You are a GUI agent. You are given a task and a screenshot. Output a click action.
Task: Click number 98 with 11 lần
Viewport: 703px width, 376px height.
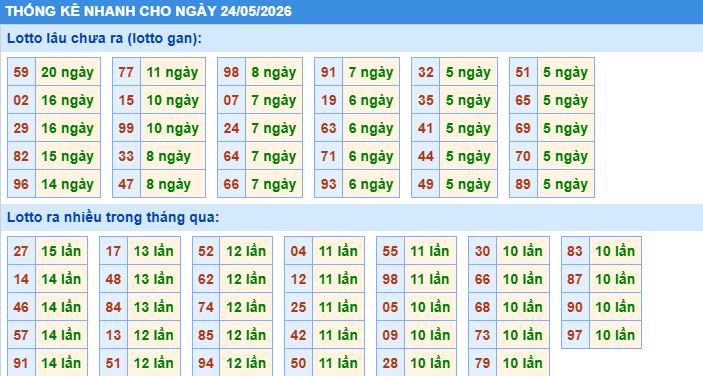390,279
